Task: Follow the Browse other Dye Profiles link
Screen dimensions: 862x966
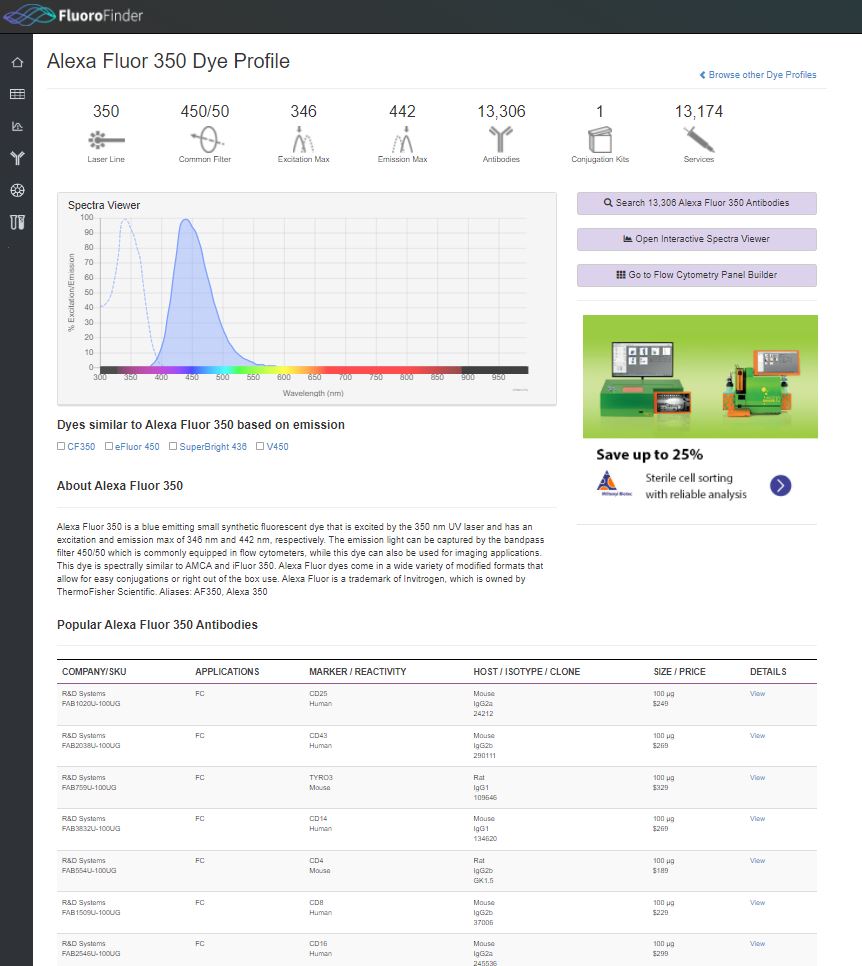Action: pyautogui.click(x=759, y=74)
